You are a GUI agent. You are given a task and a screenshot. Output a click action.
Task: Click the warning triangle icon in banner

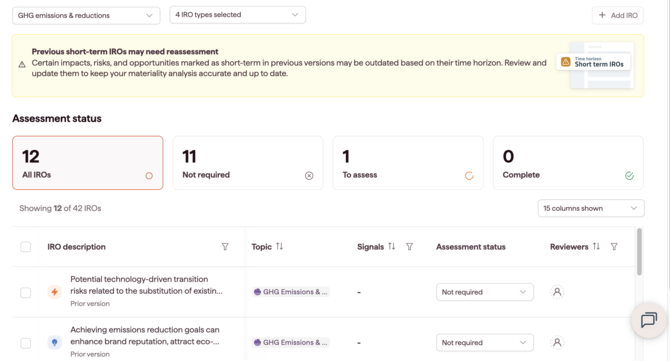(22, 65)
